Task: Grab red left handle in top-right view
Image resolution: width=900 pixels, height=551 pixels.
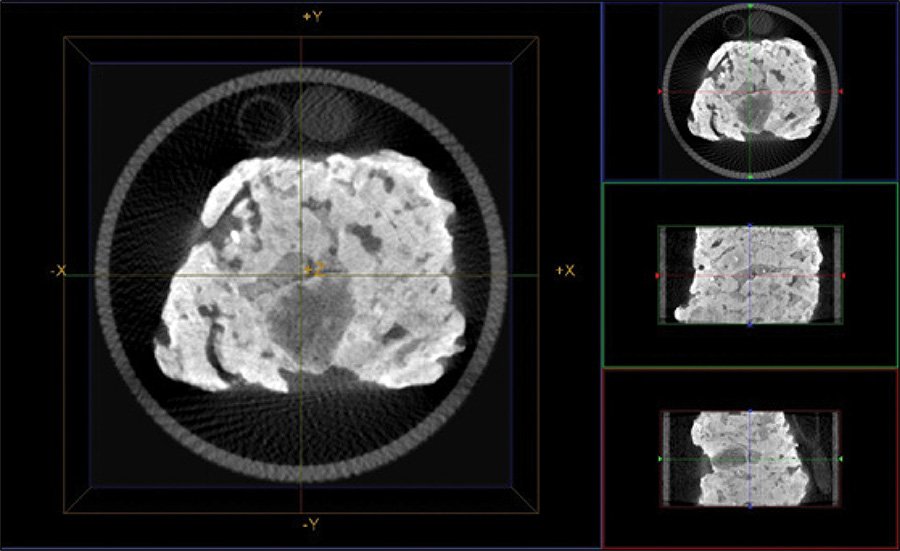Action: [660, 92]
